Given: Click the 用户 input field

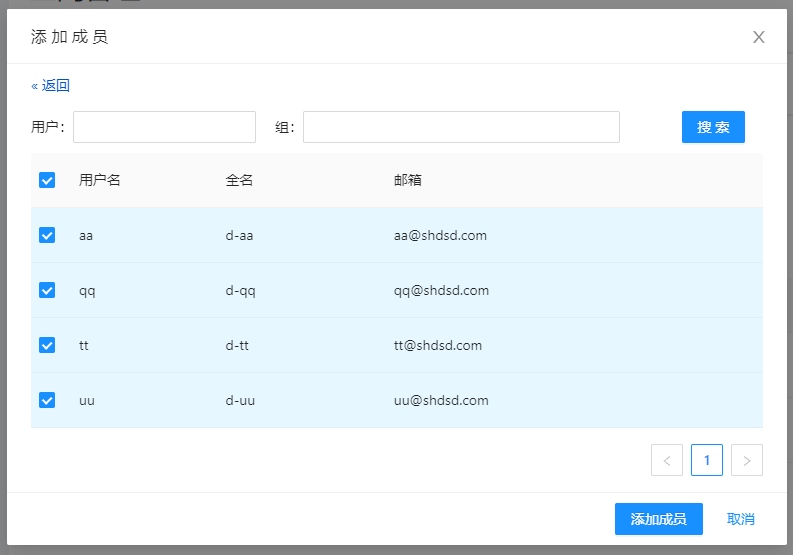Looking at the screenshot, I should tap(164, 127).
